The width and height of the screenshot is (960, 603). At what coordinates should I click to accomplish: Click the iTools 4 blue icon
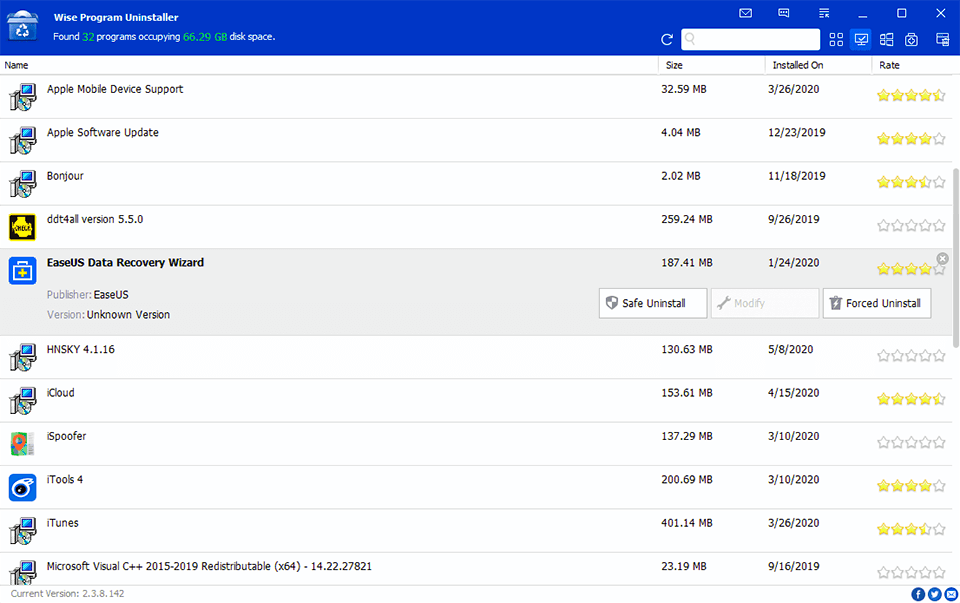point(23,487)
